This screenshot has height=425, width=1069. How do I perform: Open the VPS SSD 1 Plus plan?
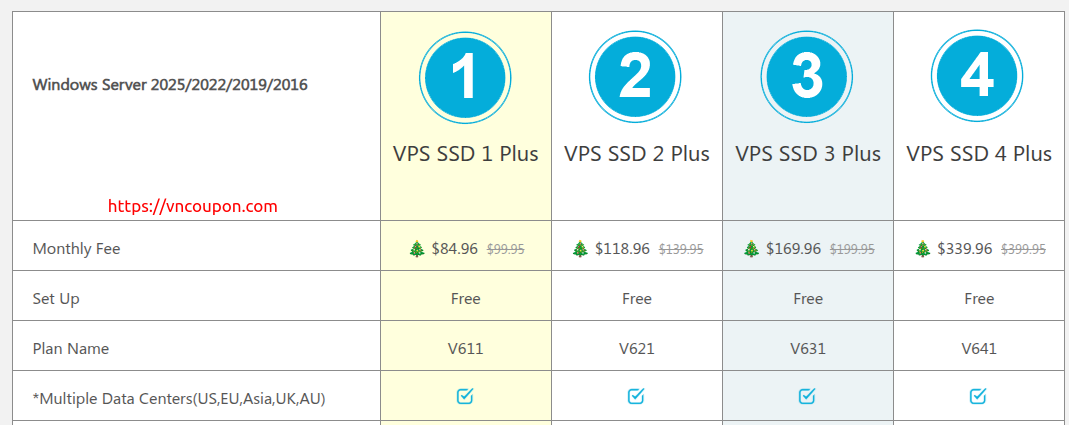pyautogui.click(x=466, y=154)
